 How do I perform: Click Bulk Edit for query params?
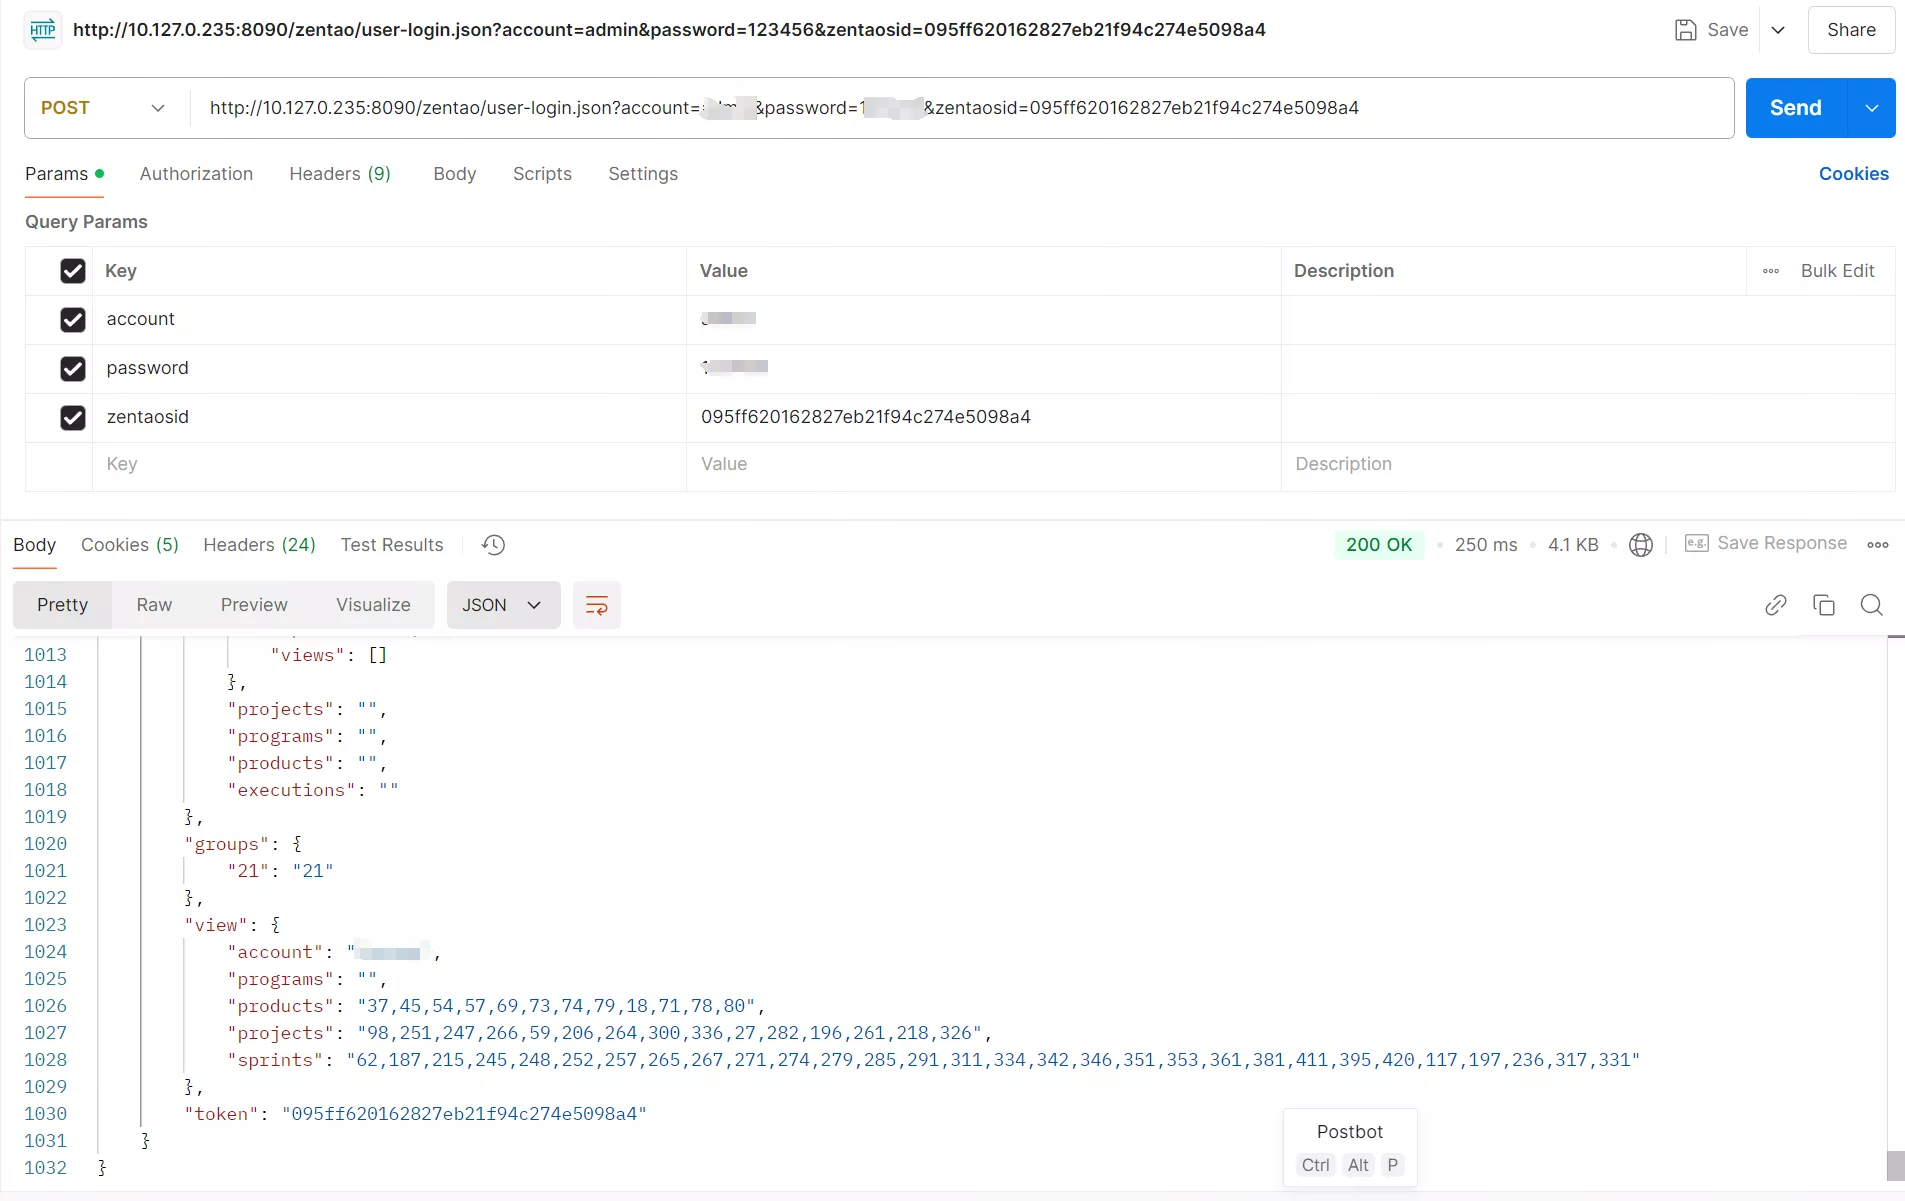click(x=1837, y=271)
